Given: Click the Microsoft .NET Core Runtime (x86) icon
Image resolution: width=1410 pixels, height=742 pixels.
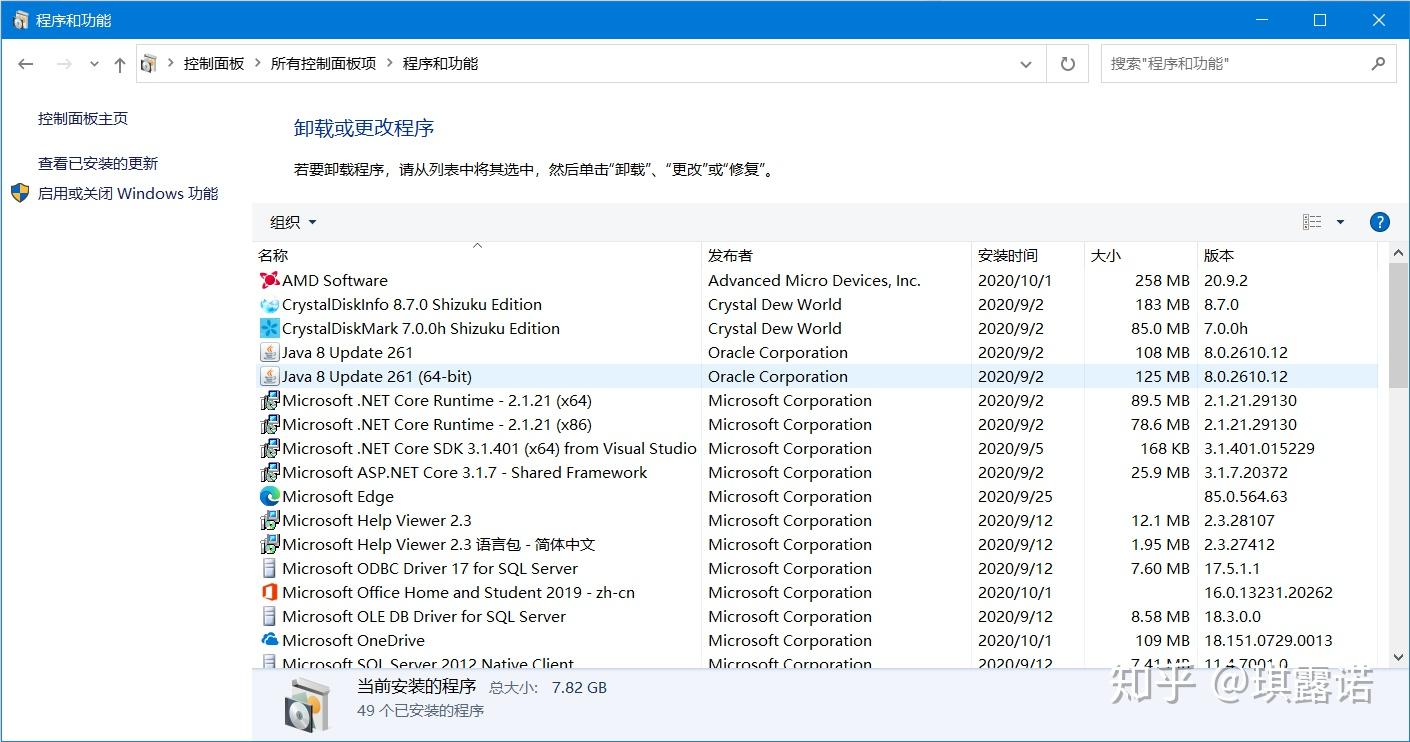Looking at the screenshot, I should coord(269,425).
